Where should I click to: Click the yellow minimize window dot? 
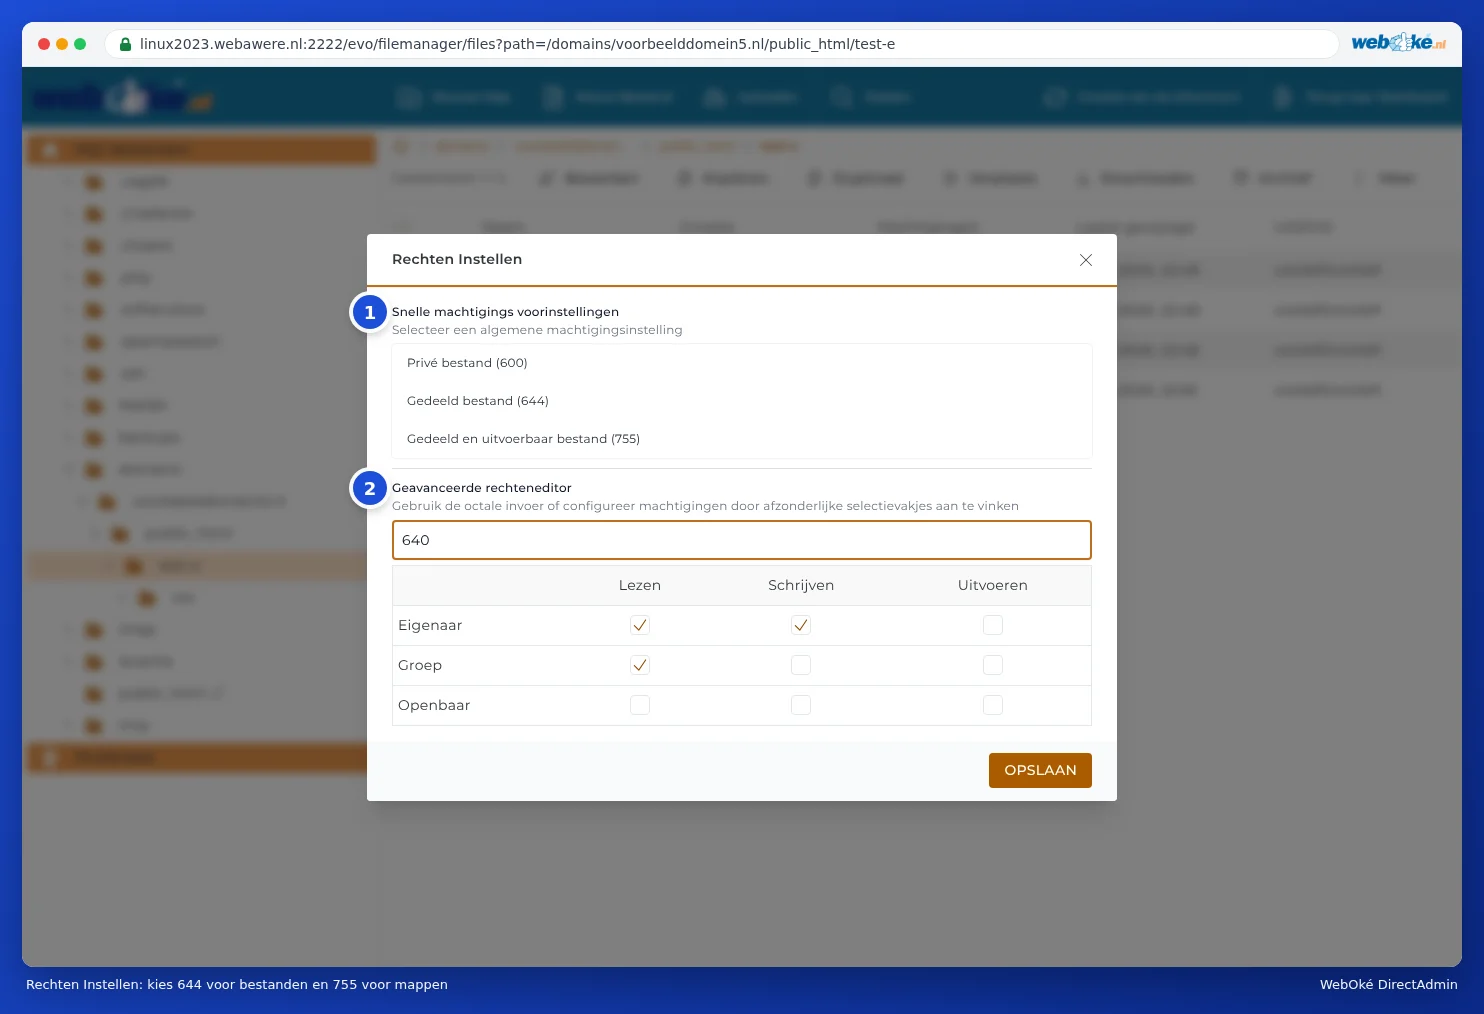62,44
